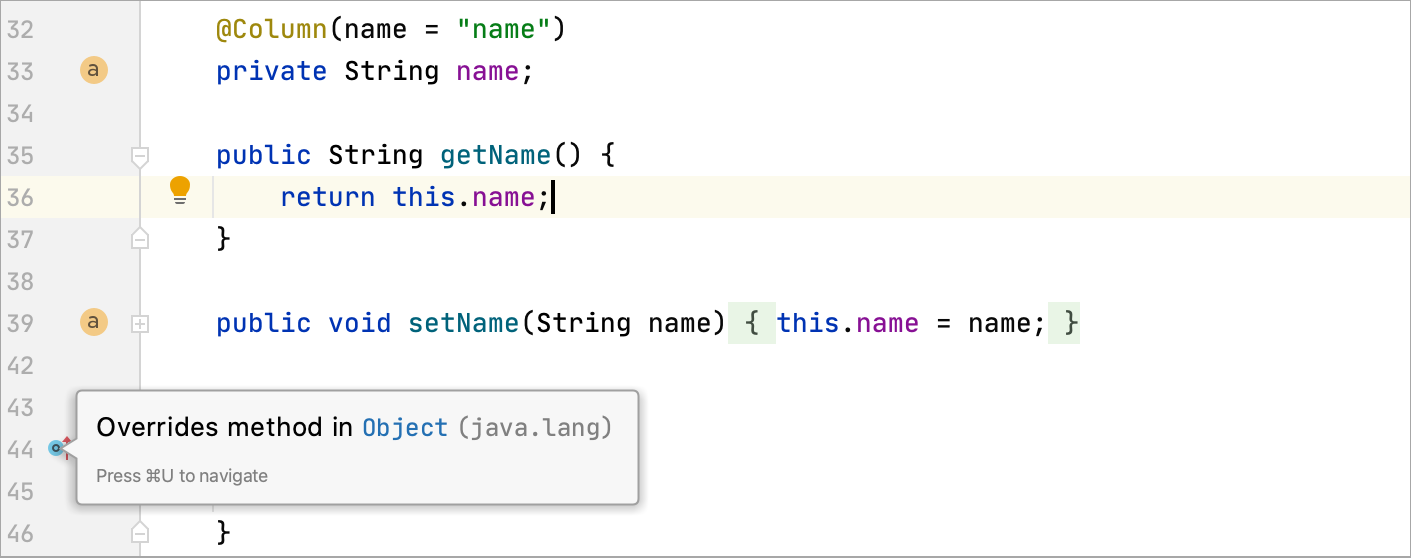Click the @Column annotation

tap(271, 29)
